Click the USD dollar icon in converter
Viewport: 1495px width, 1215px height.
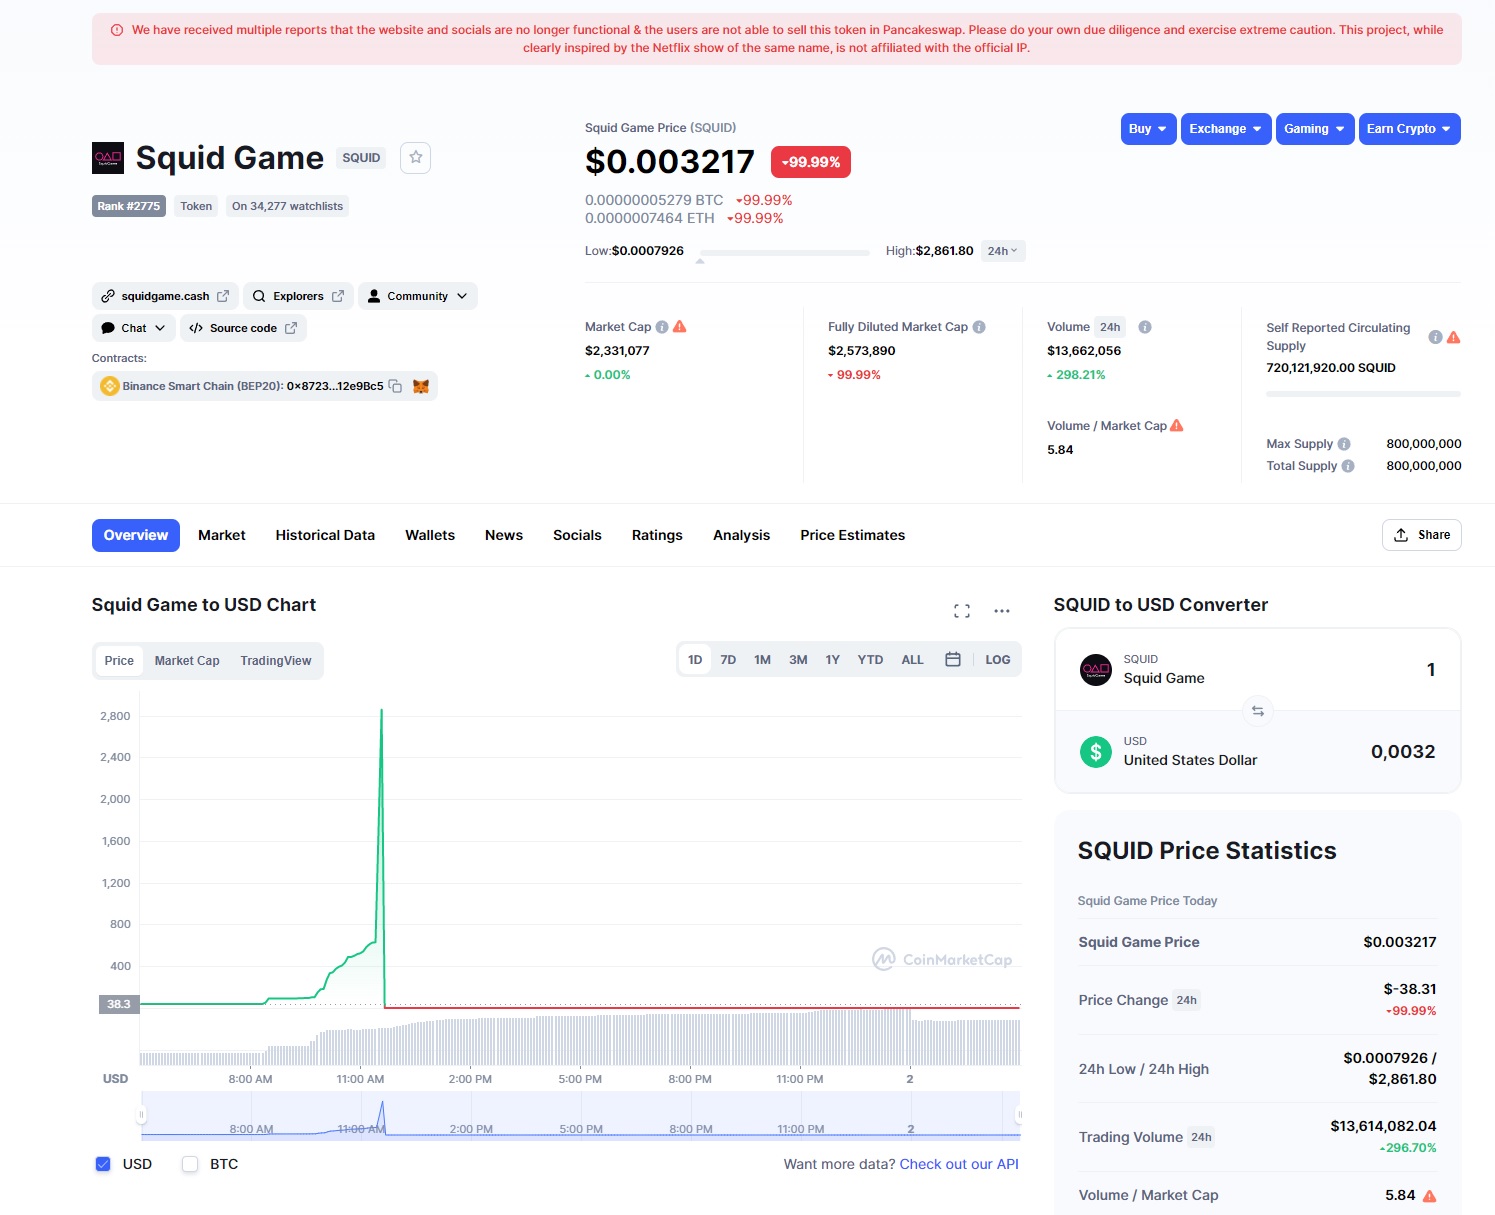coord(1096,752)
